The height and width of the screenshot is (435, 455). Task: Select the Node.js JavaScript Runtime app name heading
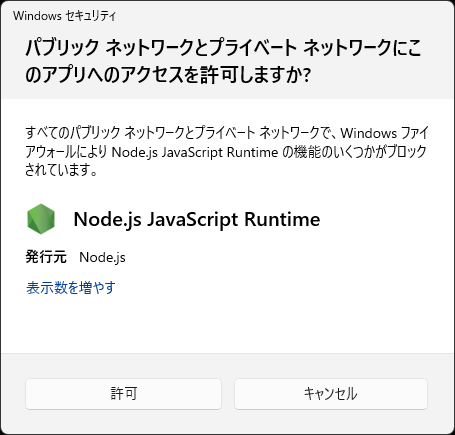tap(197, 219)
